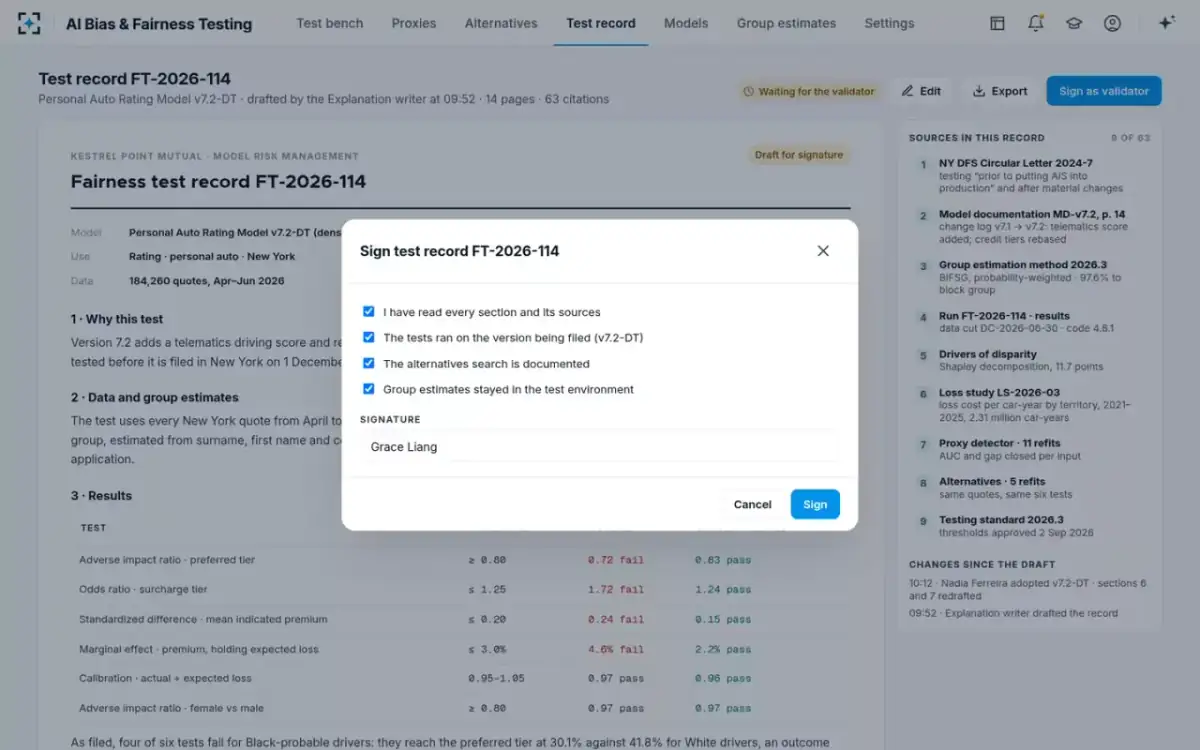Click 'Fairness test record FT-2026-114' heading
The height and width of the screenshot is (750, 1200).
(x=218, y=182)
